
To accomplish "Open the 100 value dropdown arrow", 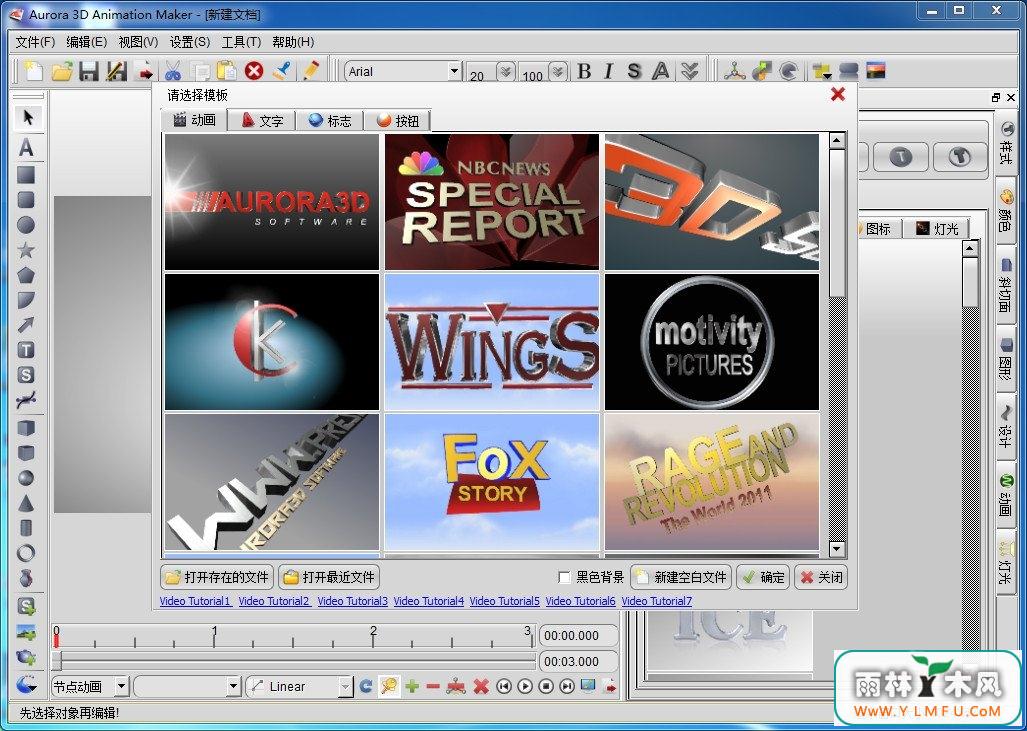I will 557,71.
